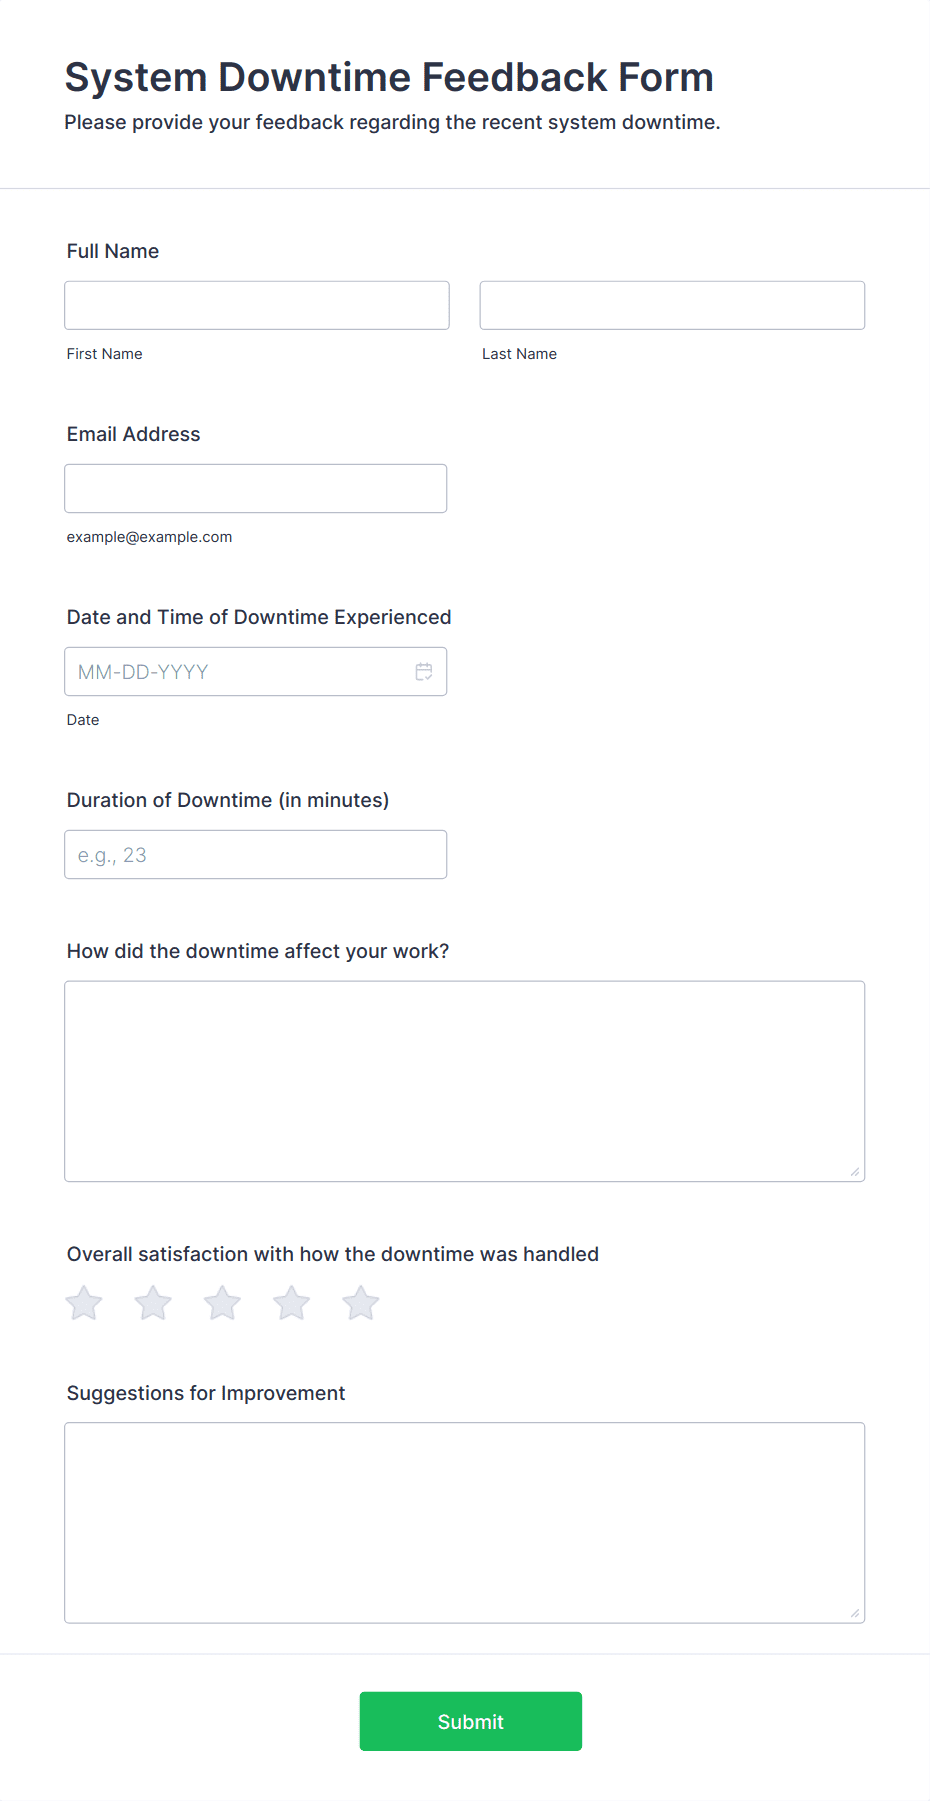Open the calendar date picker icon

[424, 672]
